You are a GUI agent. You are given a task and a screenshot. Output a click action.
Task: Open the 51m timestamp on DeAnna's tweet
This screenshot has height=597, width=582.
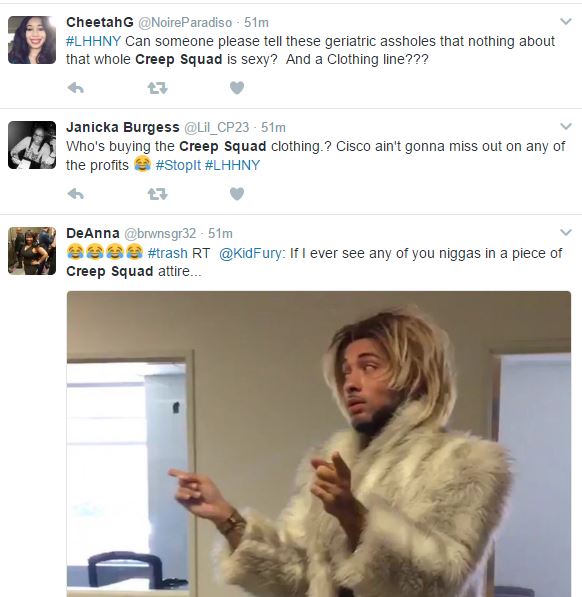pos(220,233)
